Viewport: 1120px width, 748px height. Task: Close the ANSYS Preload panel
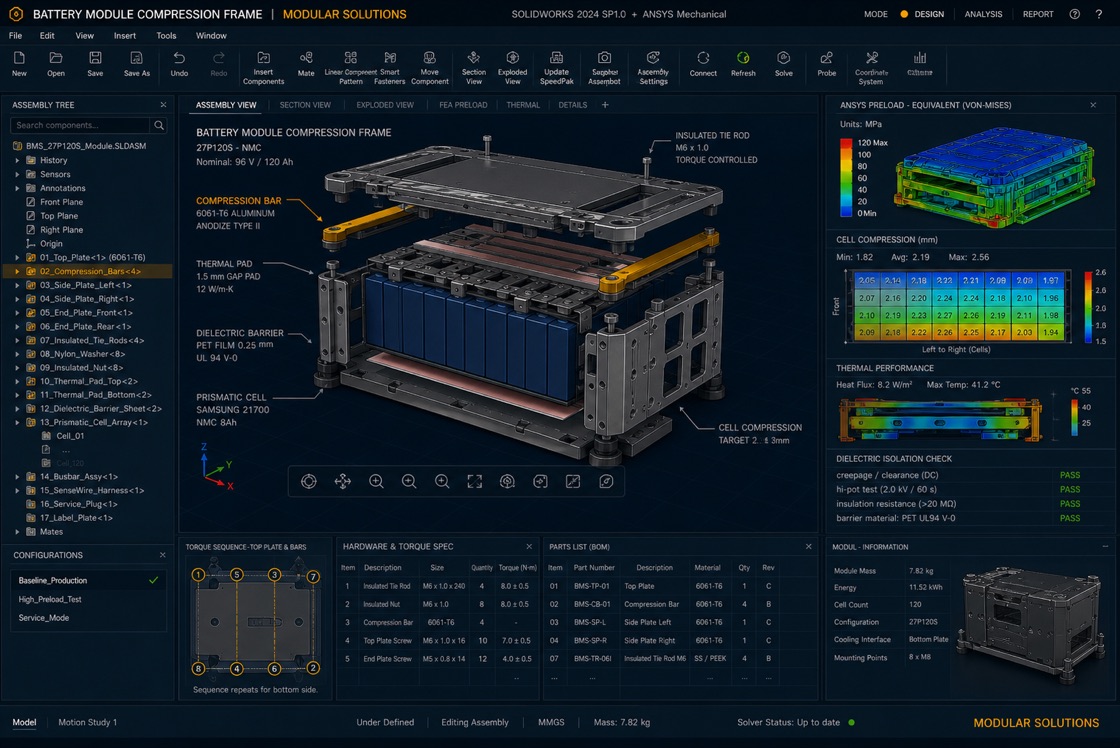[x=1093, y=105]
